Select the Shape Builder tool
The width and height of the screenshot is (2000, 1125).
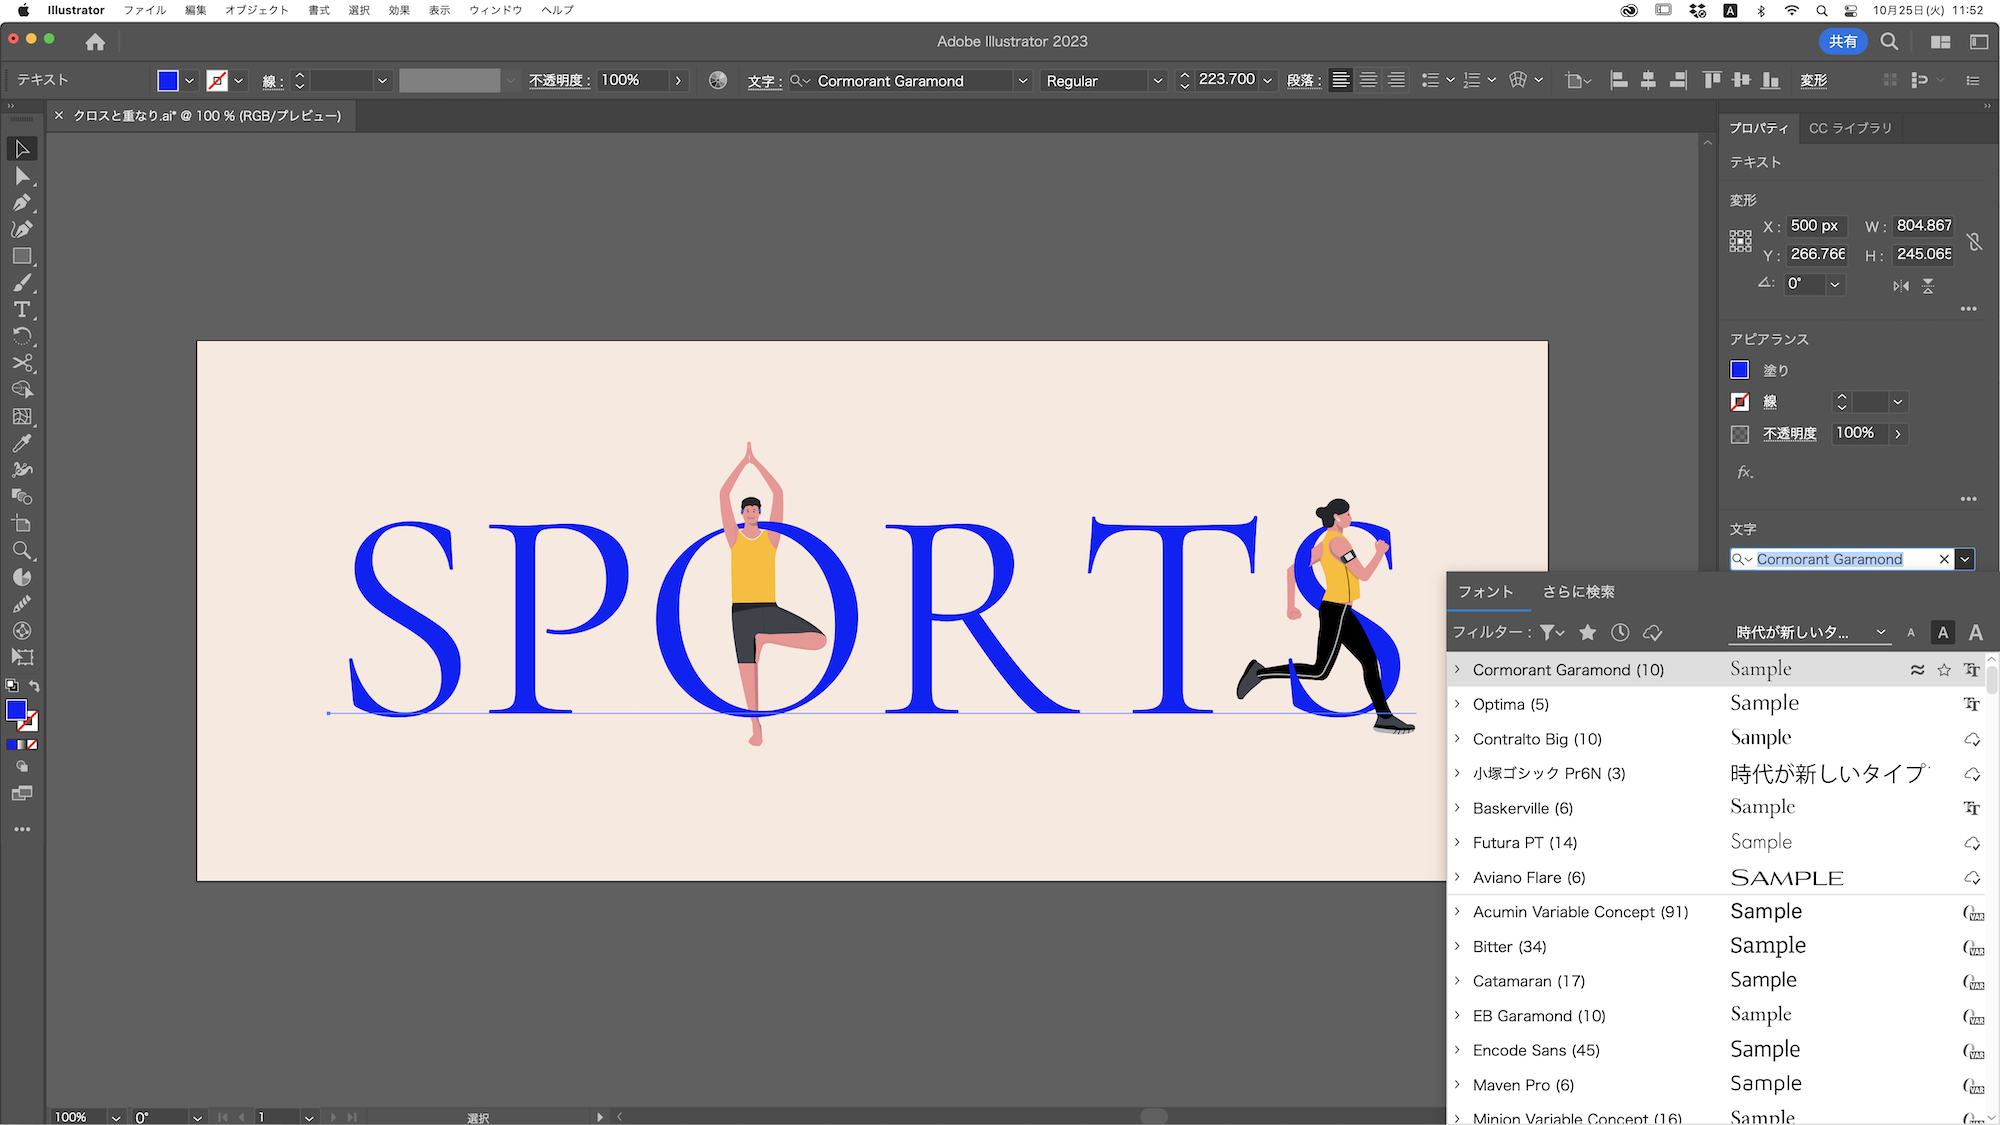click(22, 390)
